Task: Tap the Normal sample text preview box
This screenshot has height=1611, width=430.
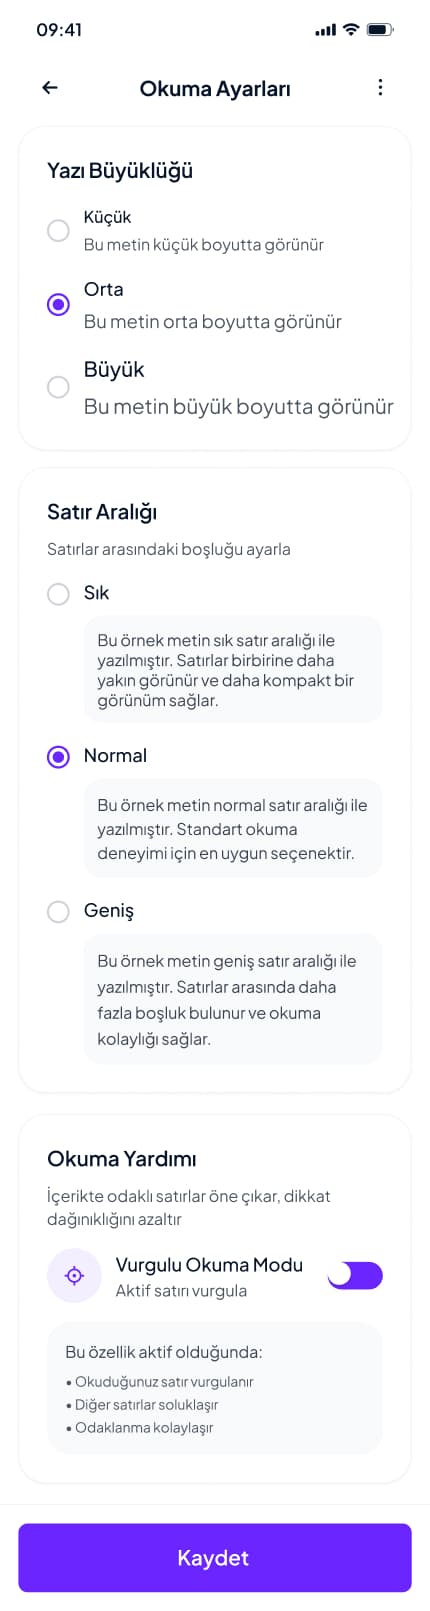Action: click(232, 829)
